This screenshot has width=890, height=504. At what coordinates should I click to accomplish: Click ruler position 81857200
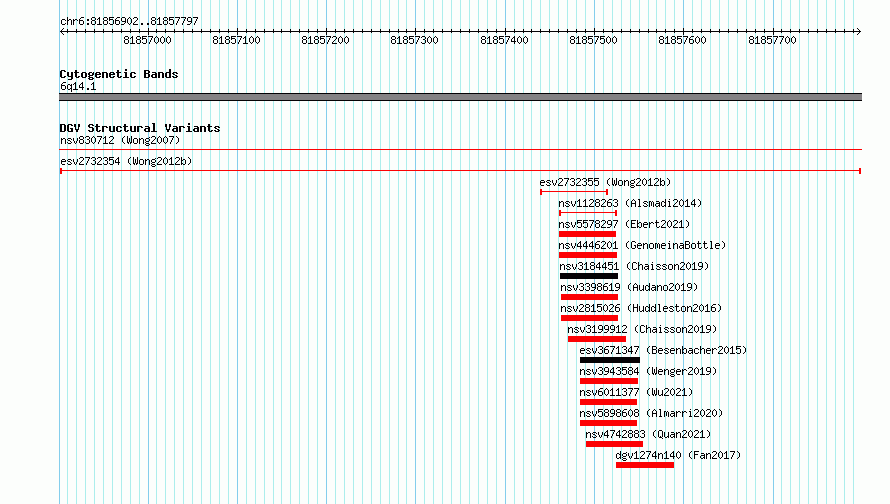[x=325, y=40]
